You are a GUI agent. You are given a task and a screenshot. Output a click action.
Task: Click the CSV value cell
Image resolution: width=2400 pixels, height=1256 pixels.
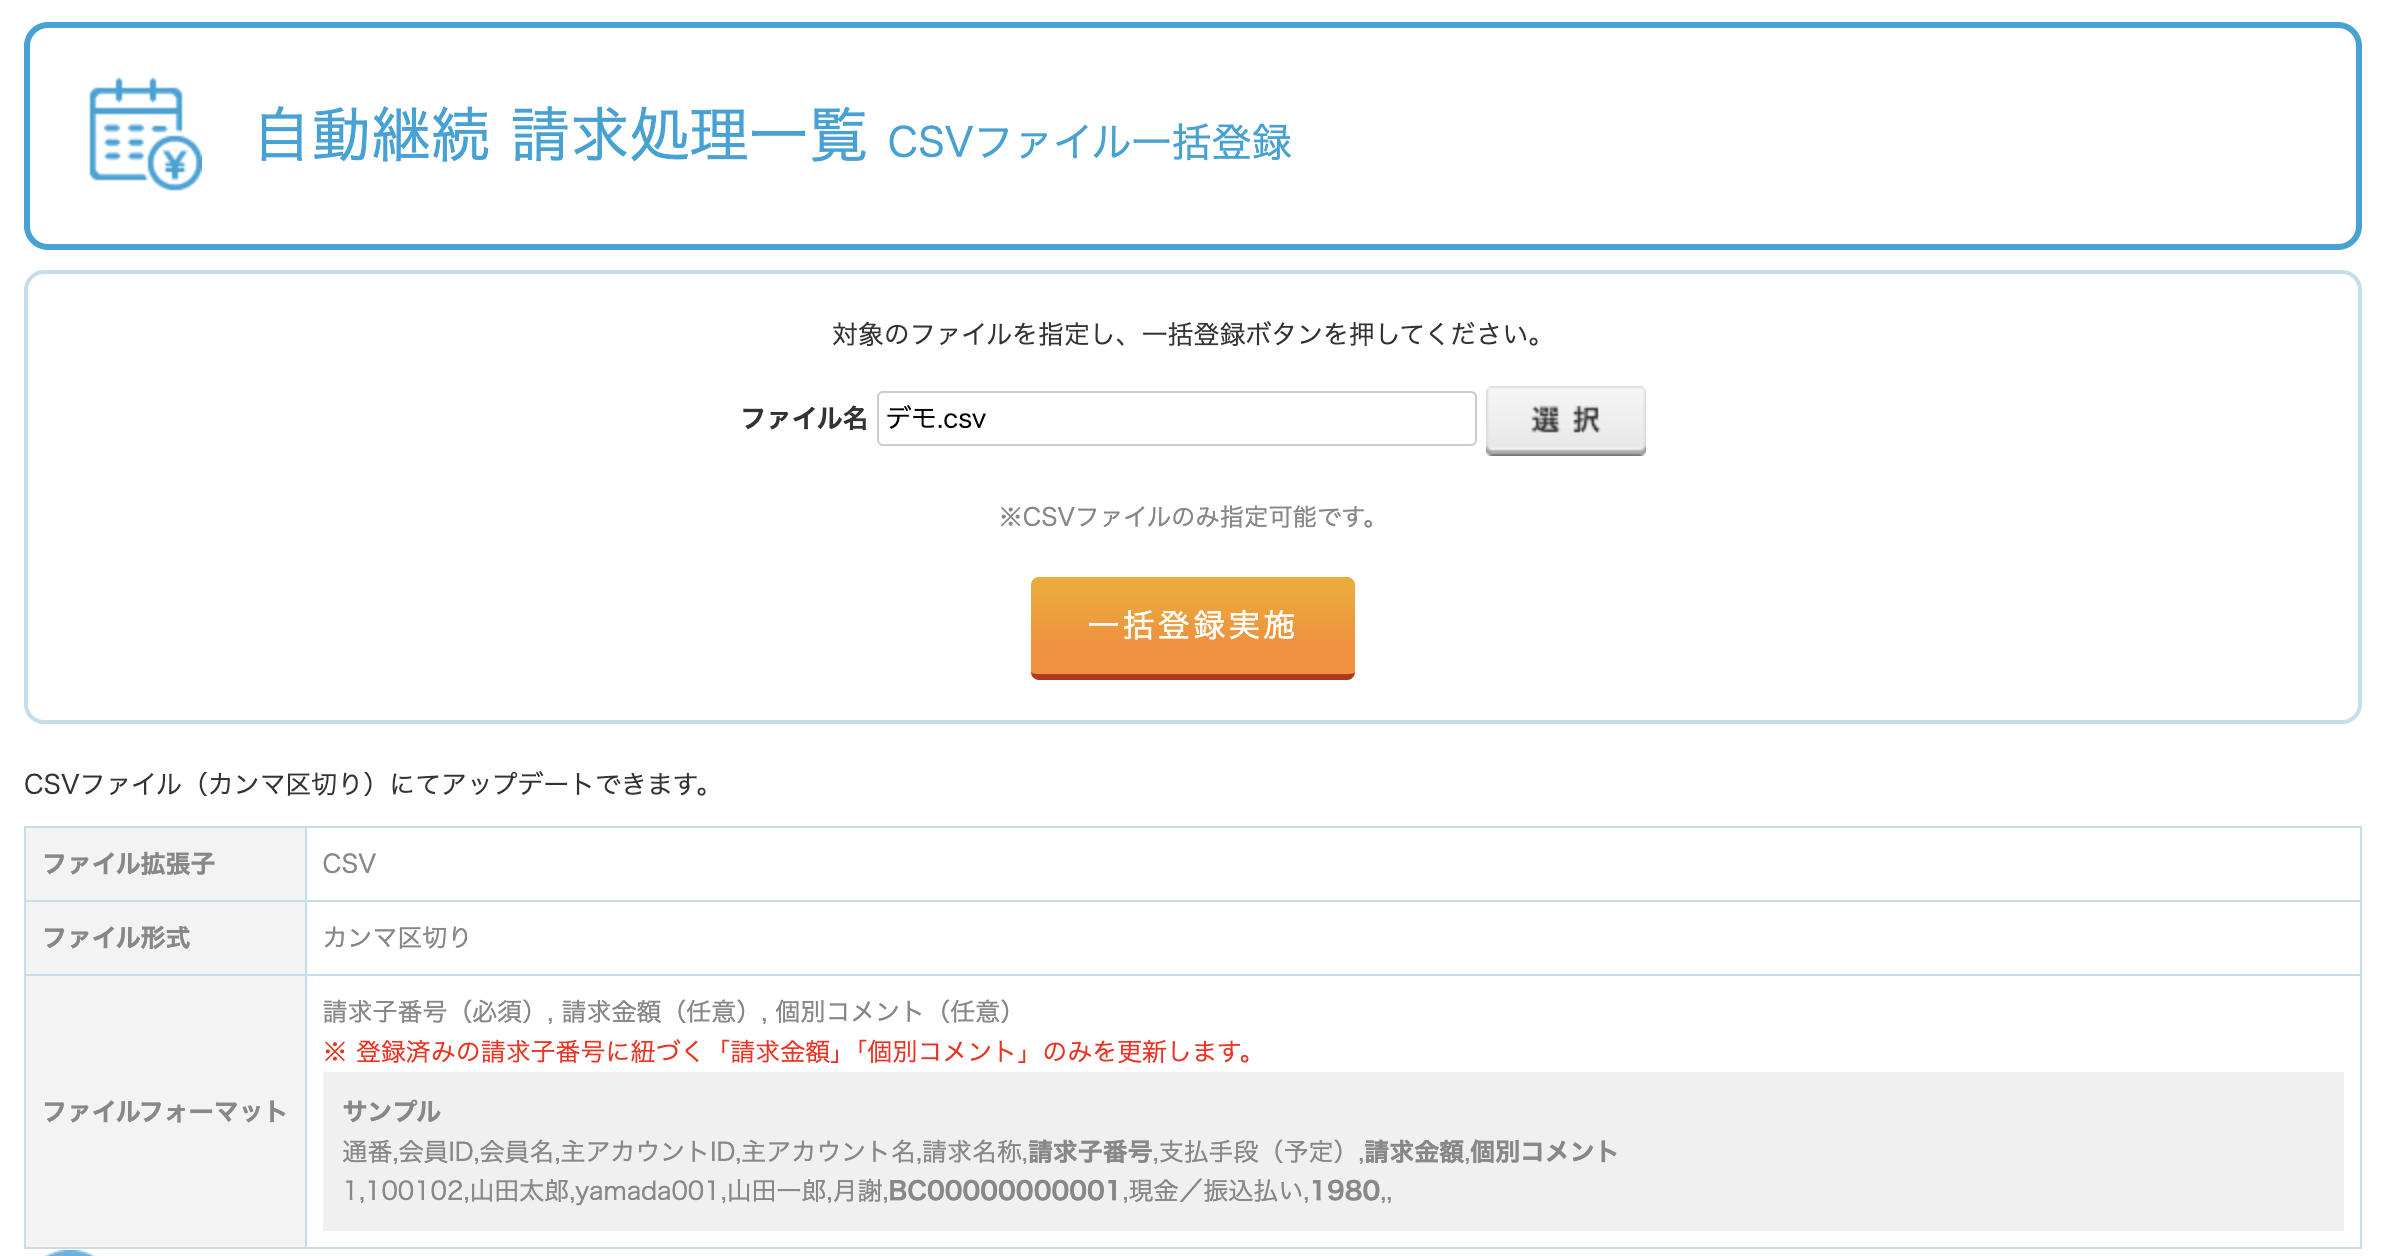point(1333,864)
